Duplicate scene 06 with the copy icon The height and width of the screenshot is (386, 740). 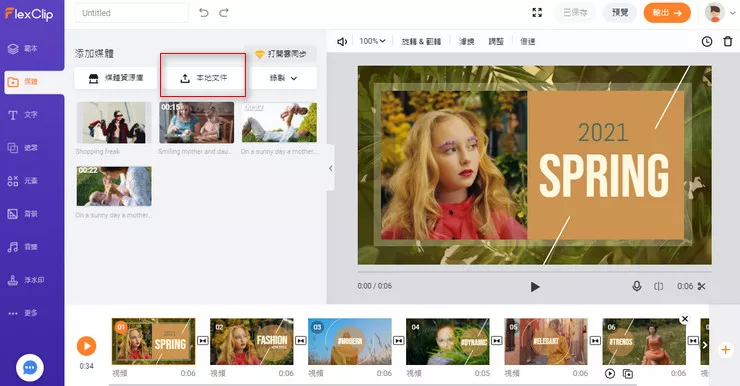coord(628,374)
